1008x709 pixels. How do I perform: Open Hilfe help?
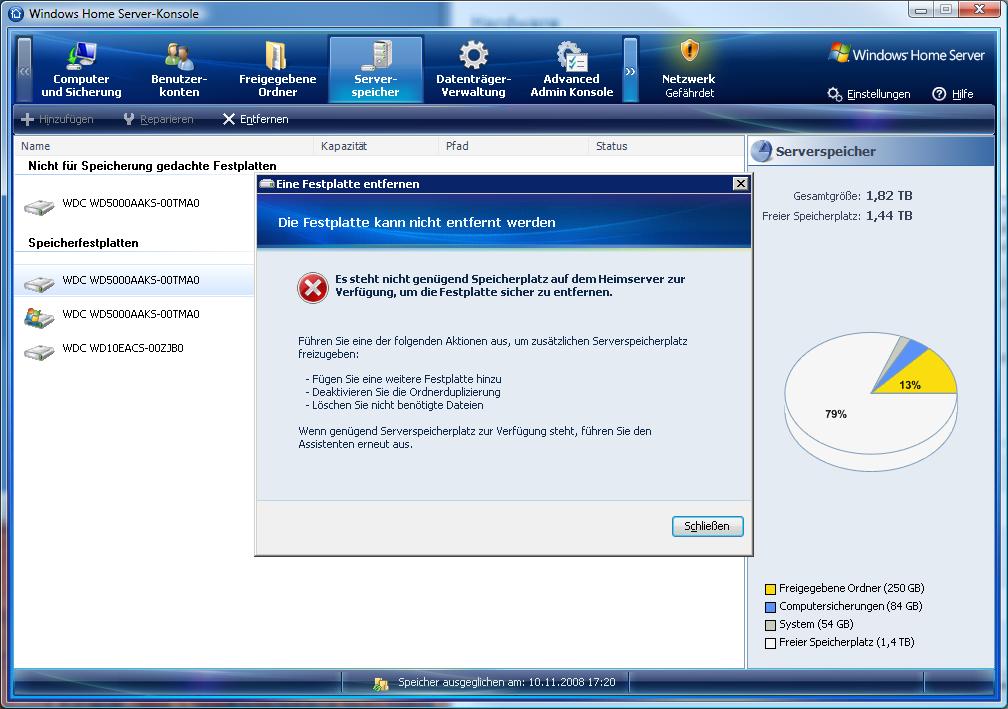[953, 94]
